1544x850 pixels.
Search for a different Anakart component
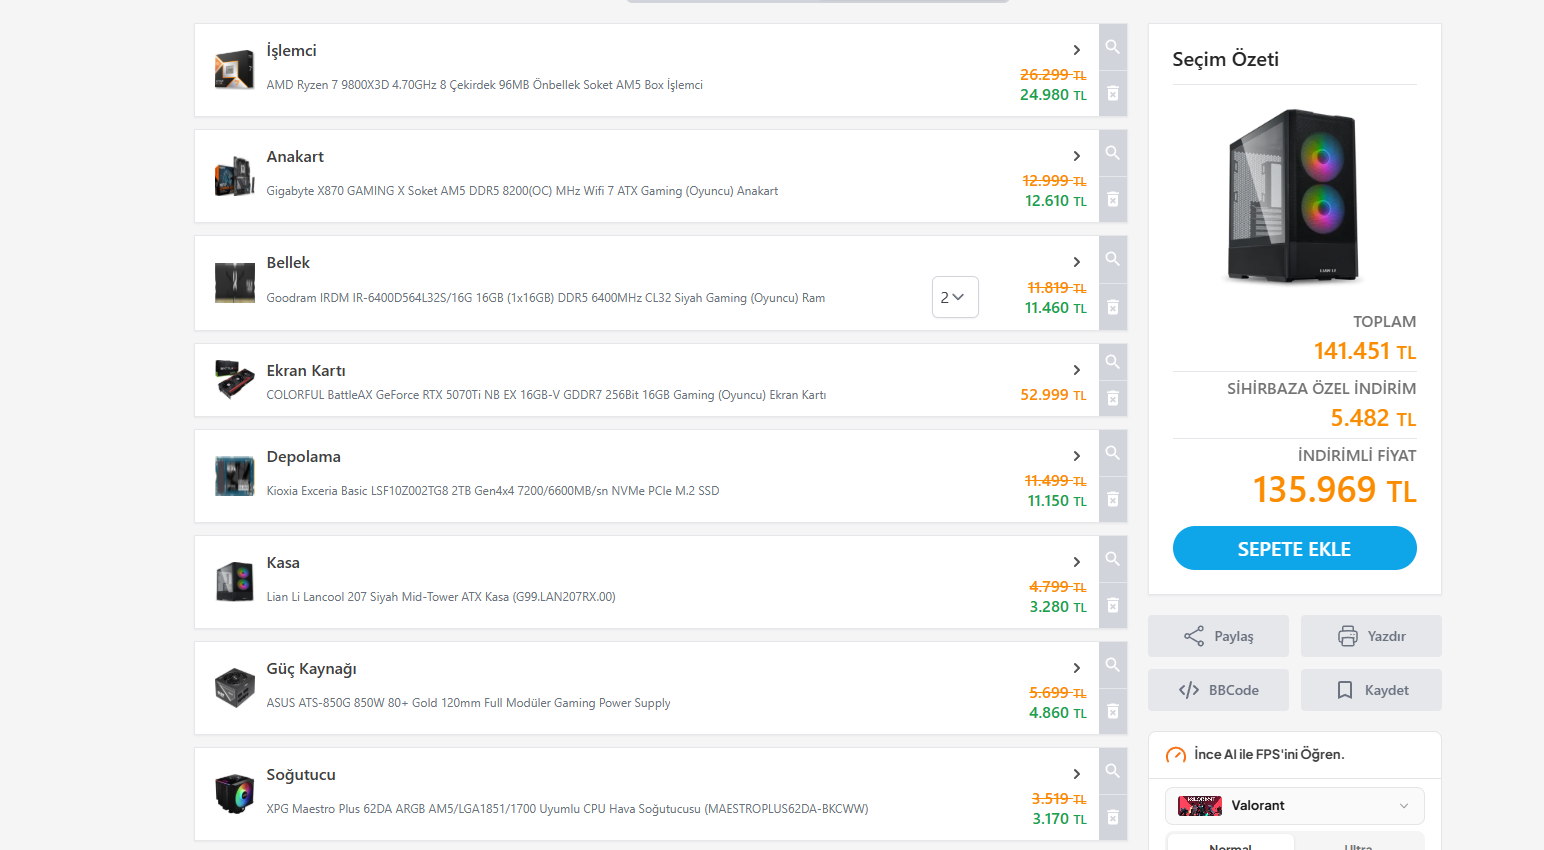click(x=1113, y=153)
